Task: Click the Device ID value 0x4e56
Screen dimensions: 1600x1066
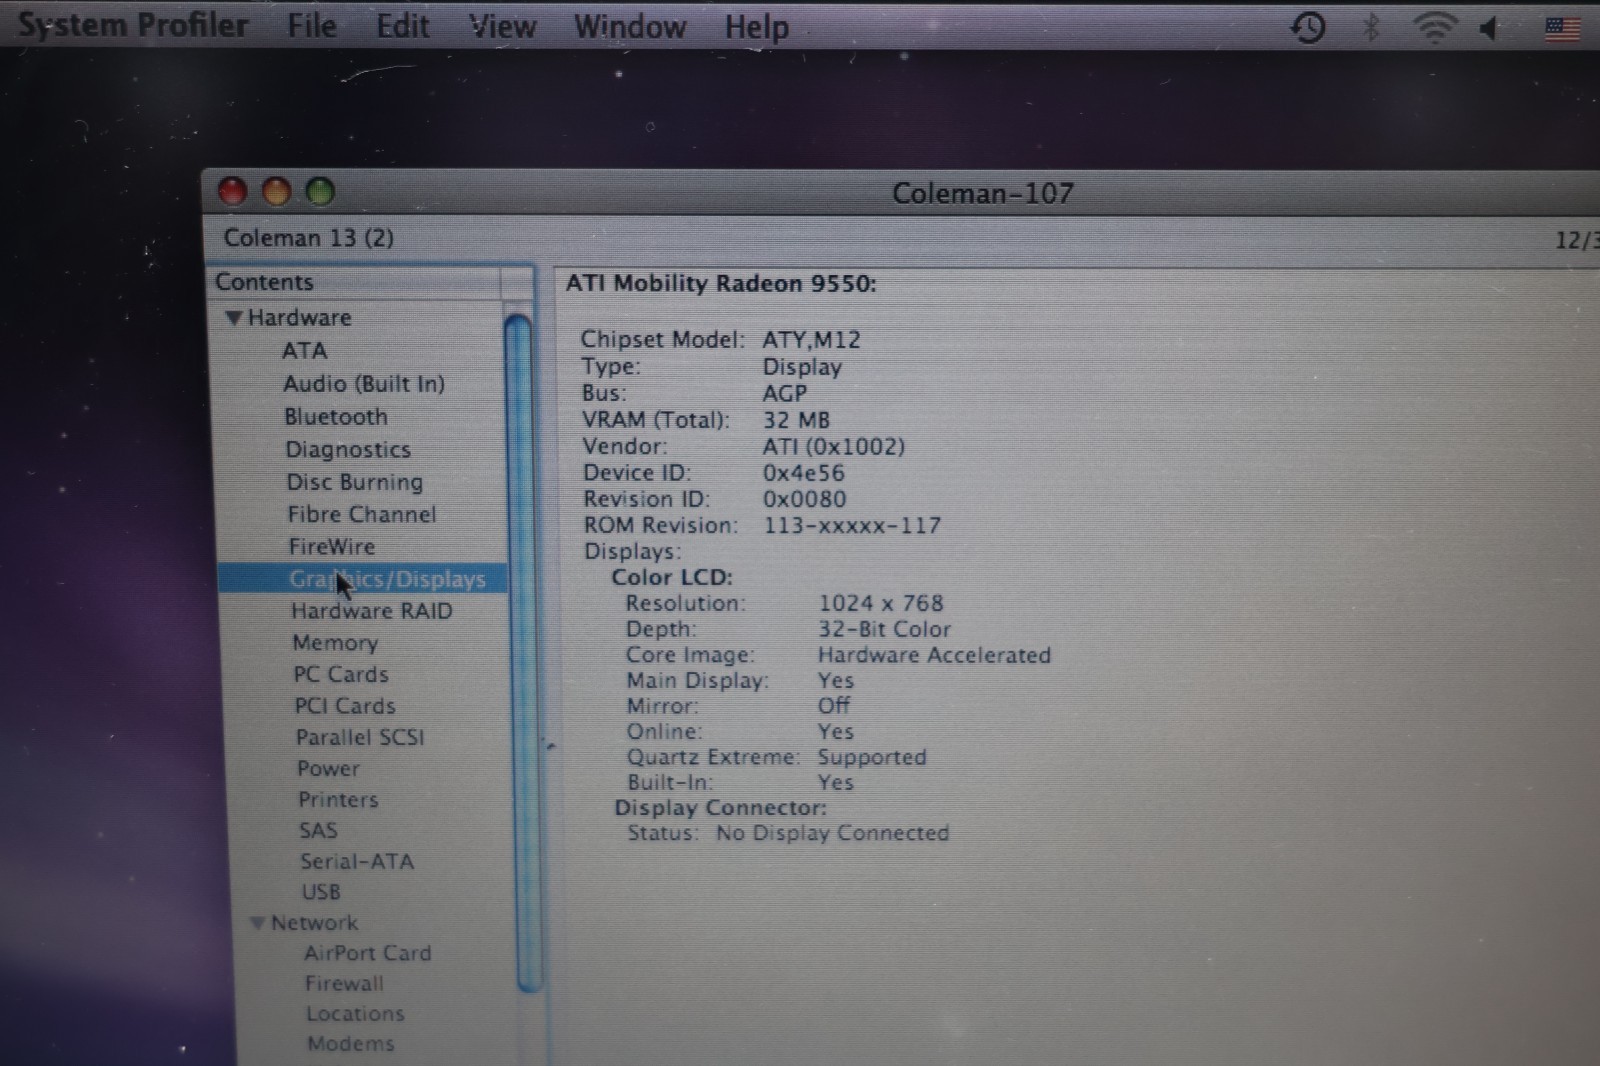Action: pos(804,473)
